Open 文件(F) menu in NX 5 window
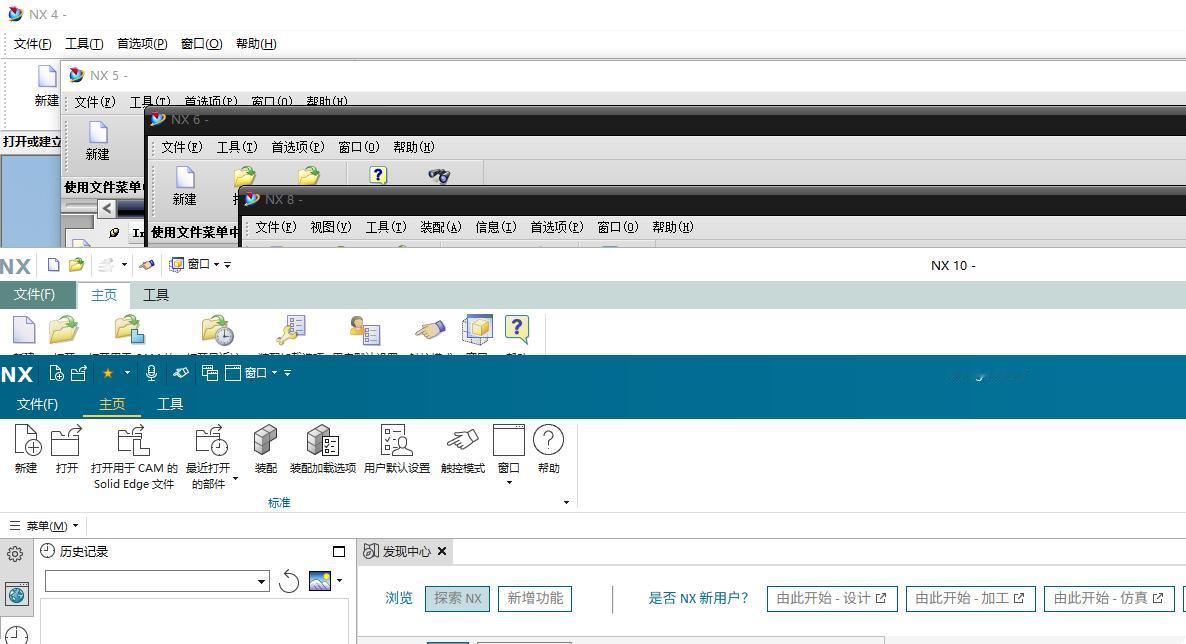Screen dimensions: 1186x644 pos(95,101)
